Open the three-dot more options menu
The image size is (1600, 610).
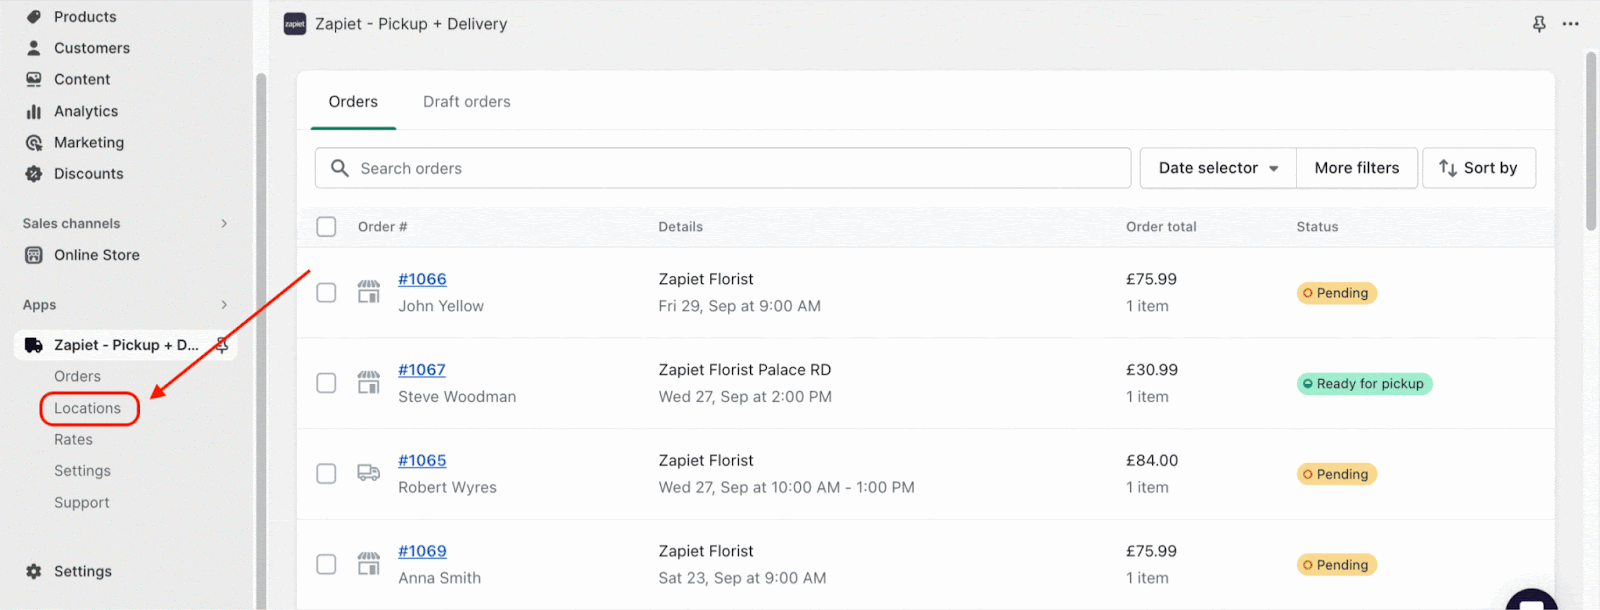pyautogui.click(x=1571, y=24)
